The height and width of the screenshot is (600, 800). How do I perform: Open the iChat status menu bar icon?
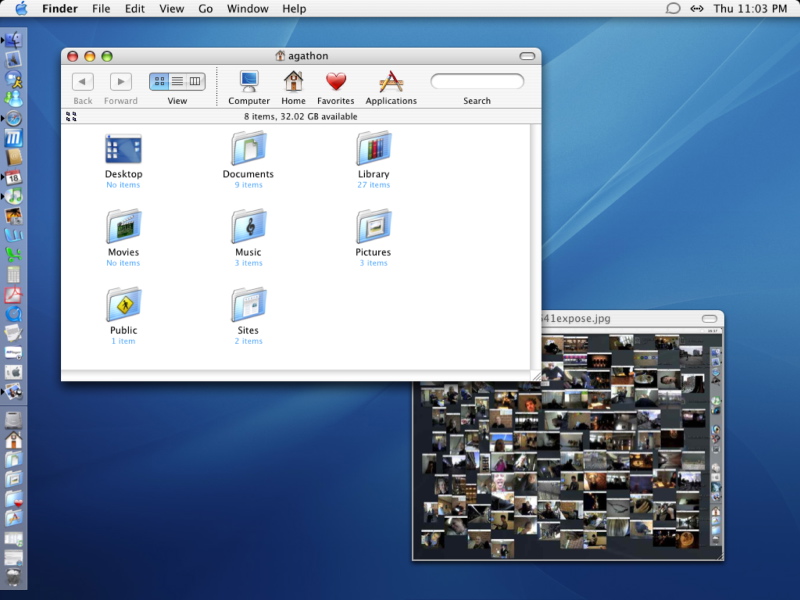coord(672,9)
